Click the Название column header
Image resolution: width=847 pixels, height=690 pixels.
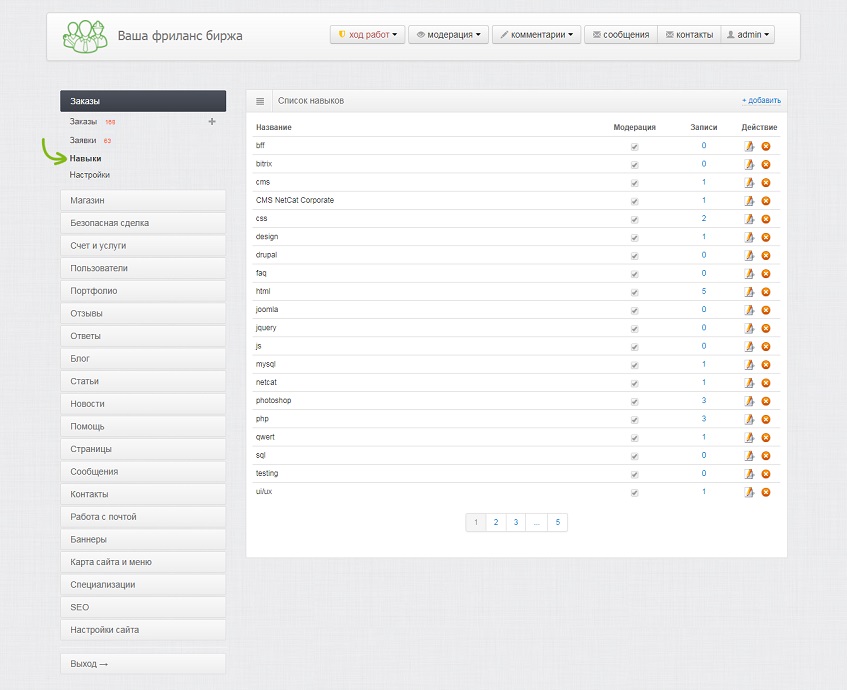click(273, 128)
